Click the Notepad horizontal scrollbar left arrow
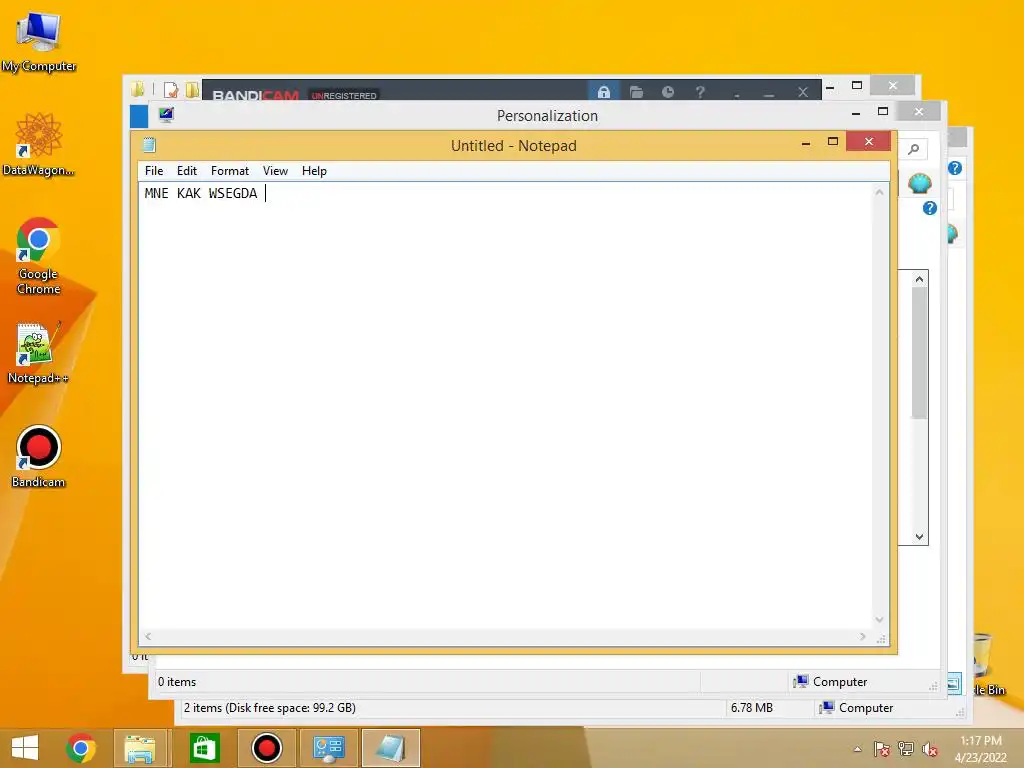Viewport: 1024px width, 768px height. click(x=148, y=636)
